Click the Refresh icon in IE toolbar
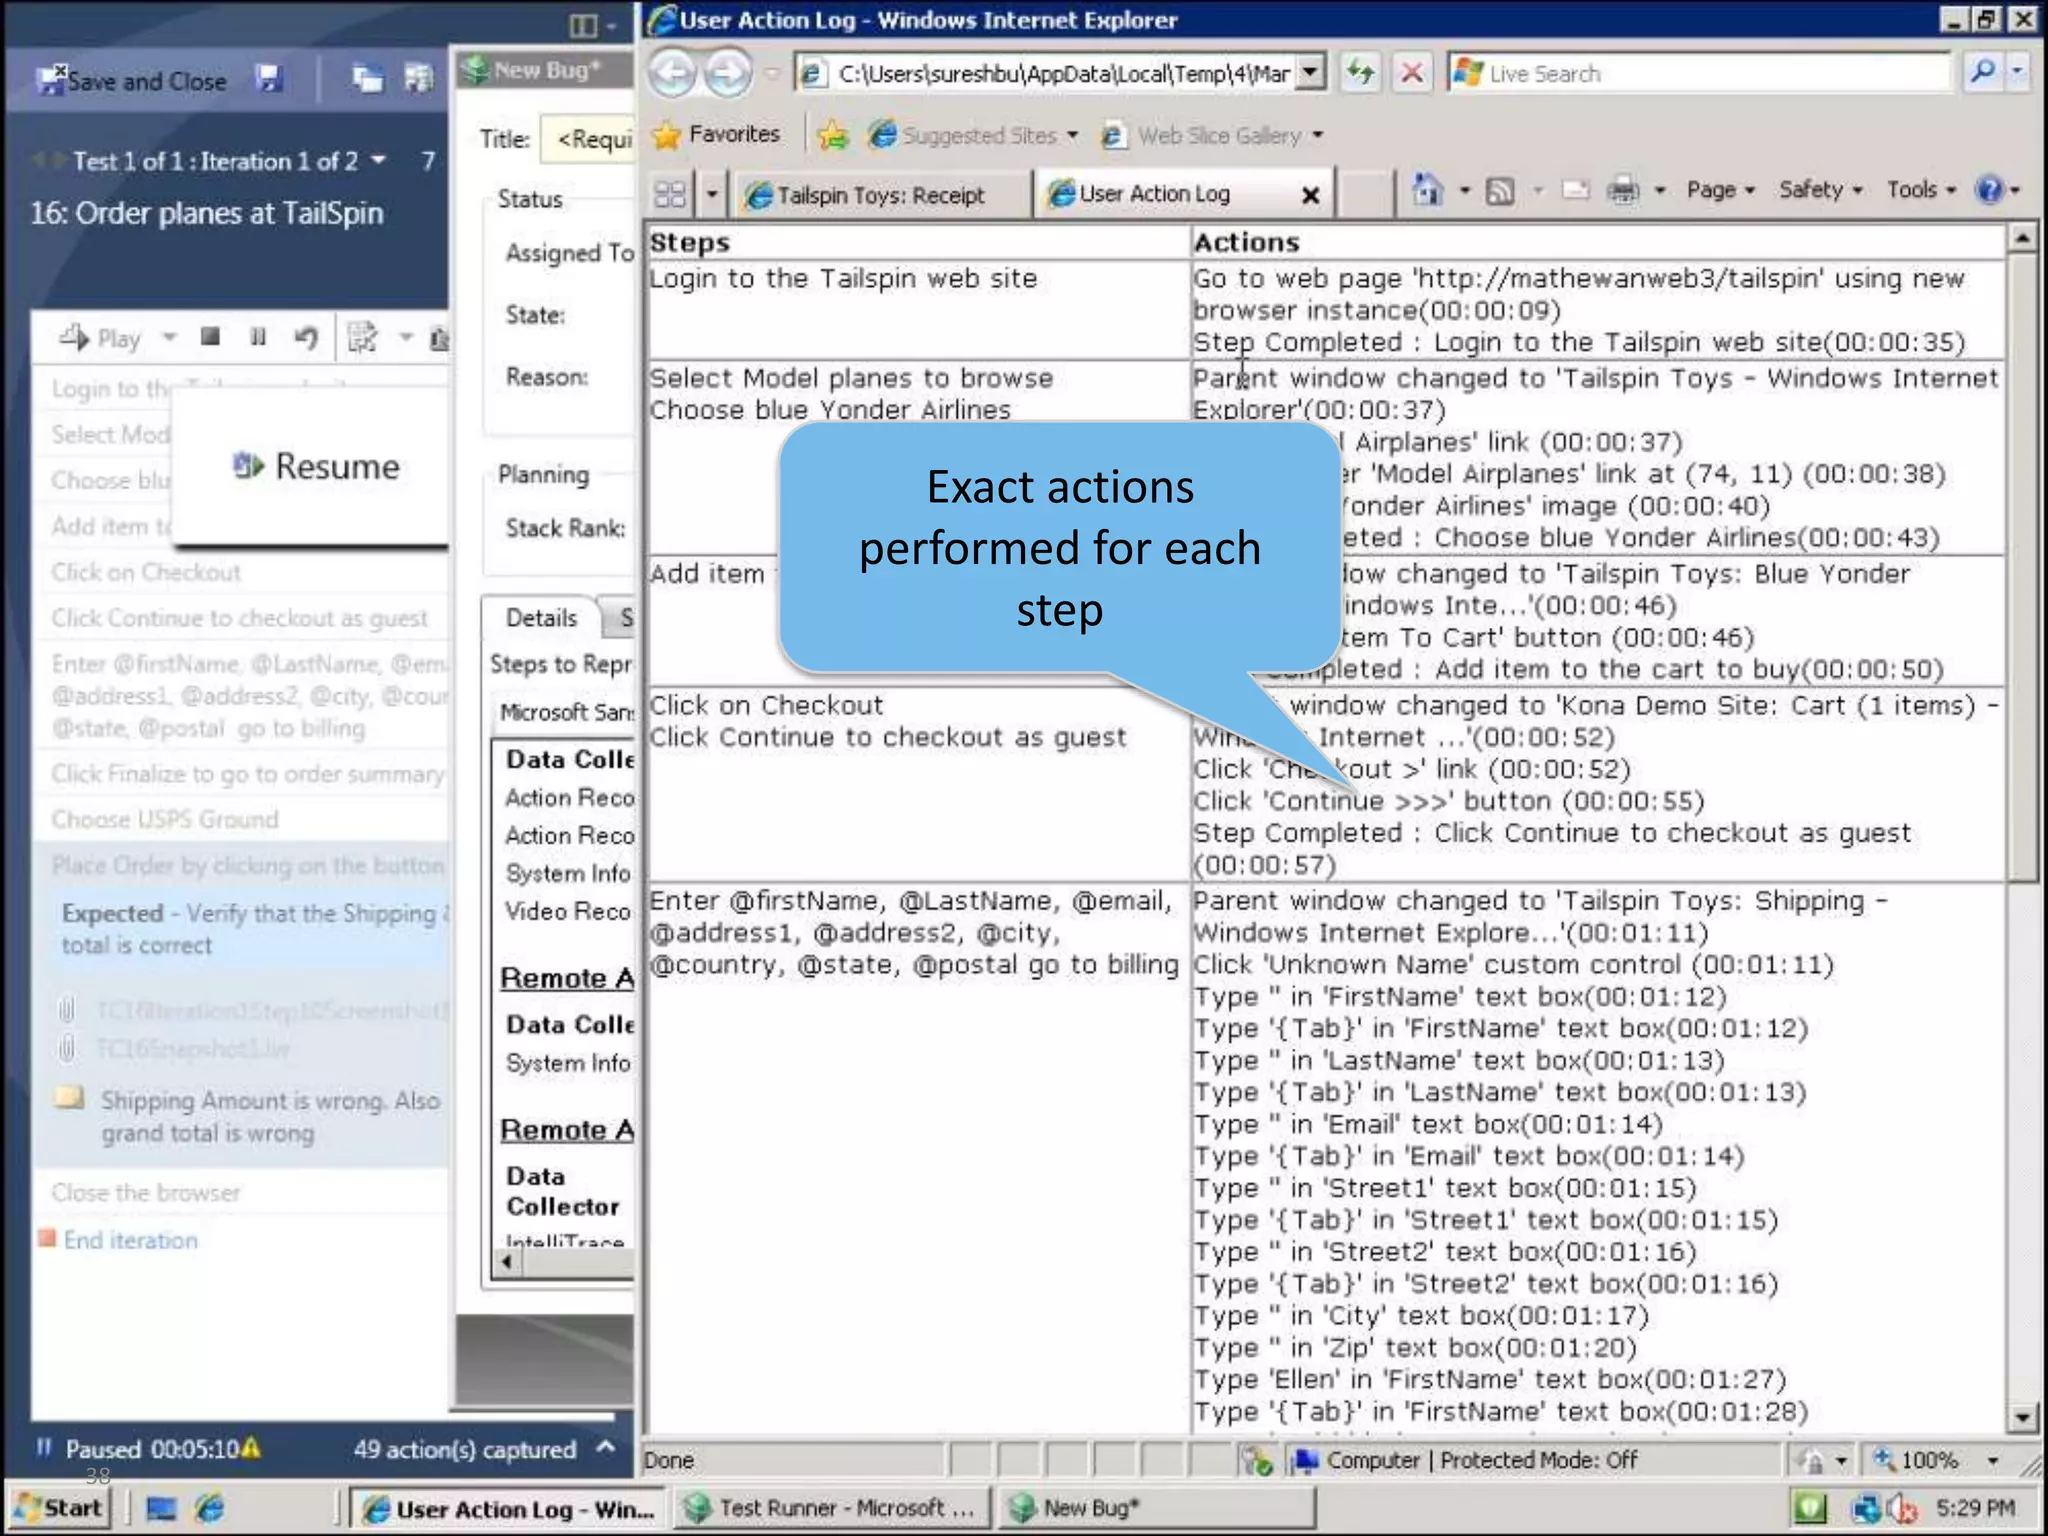The height and width of the screenshot is (1536, 2048). (x=1360, y=73)
